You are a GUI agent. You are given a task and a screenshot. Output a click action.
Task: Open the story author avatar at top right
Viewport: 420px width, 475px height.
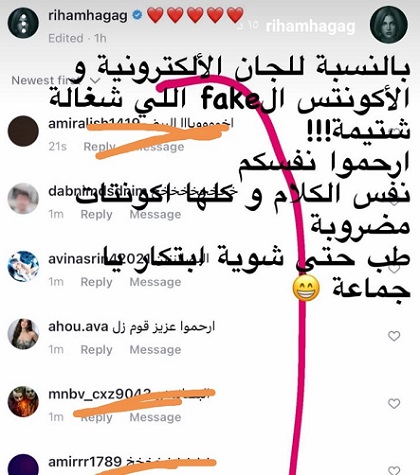click(x=389, y=25)
